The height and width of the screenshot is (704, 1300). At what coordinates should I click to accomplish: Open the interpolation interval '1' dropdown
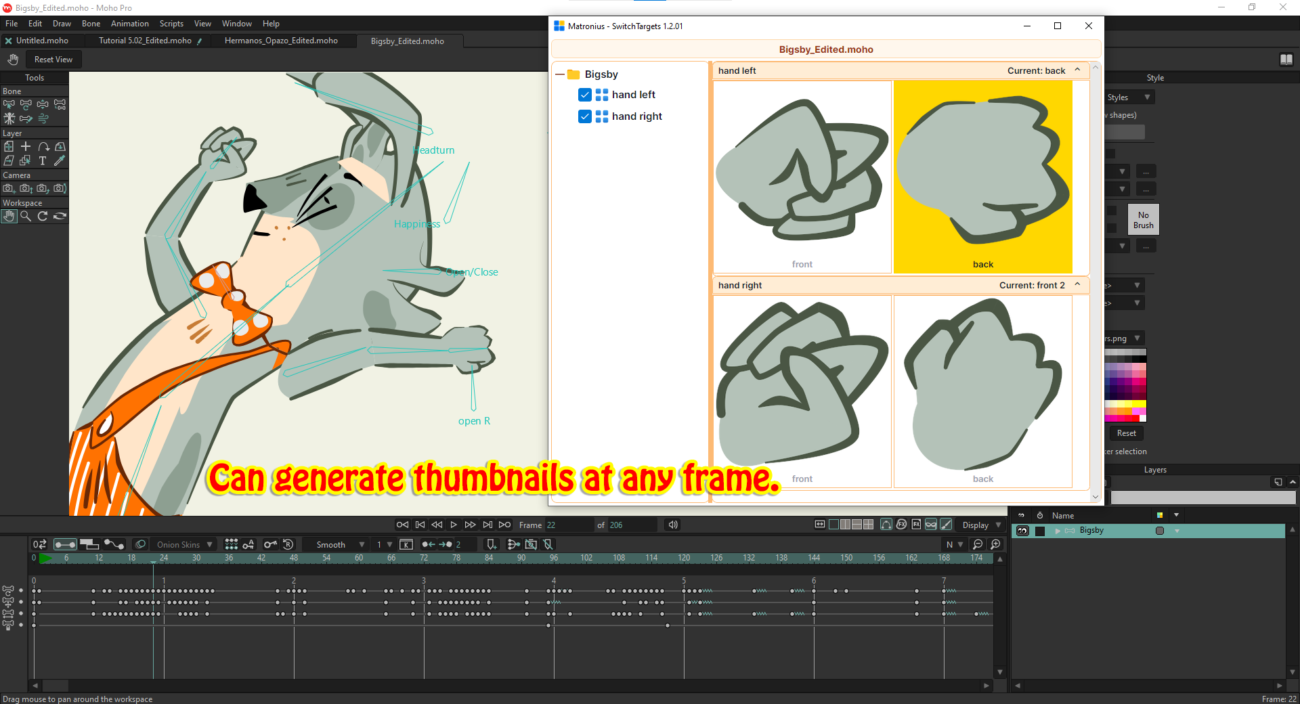click(384, 545)
